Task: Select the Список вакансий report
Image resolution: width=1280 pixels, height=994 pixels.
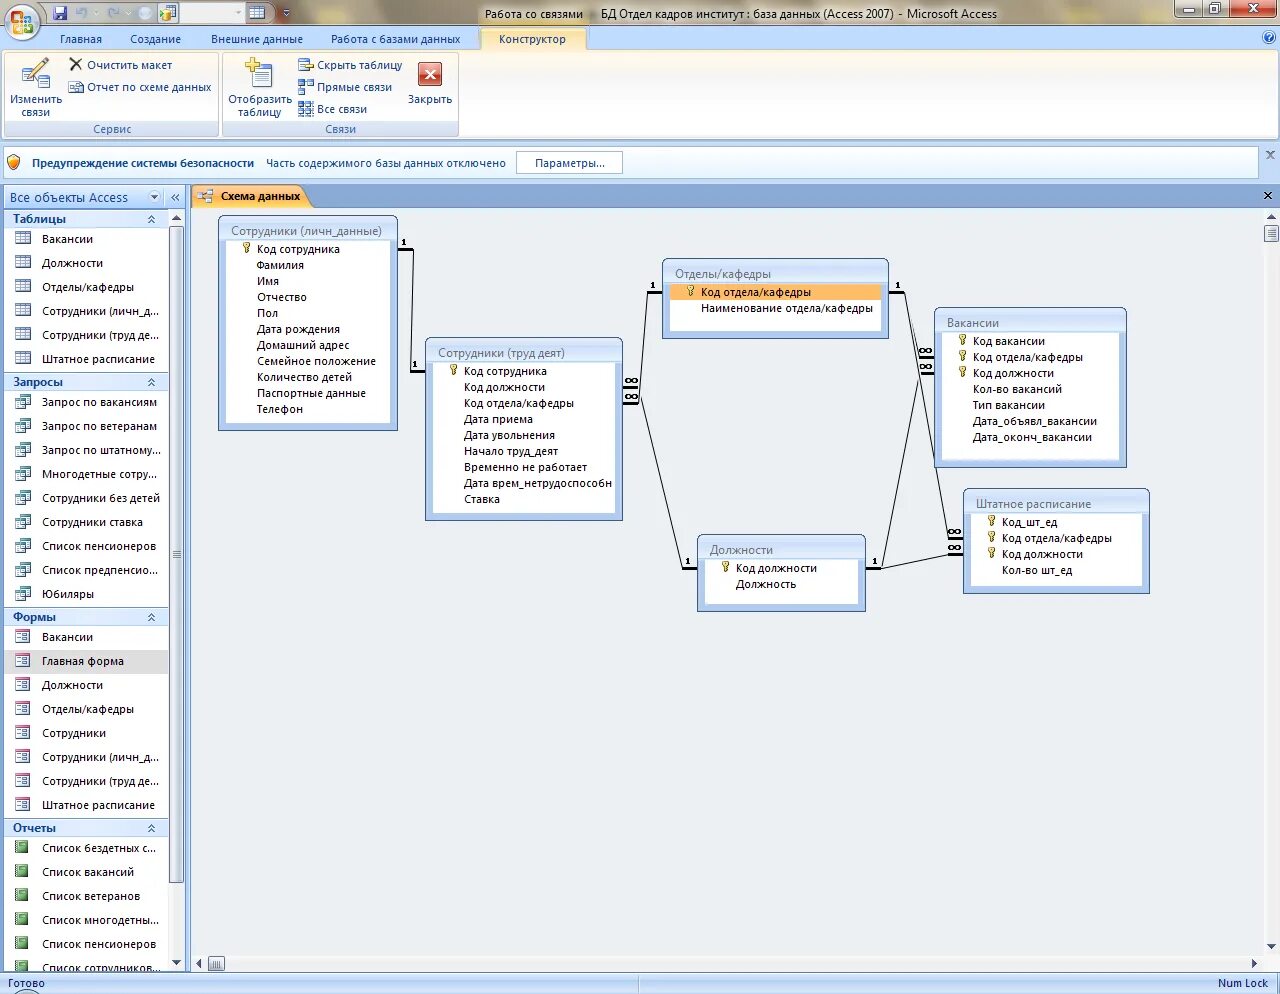Action: [86, 872]
